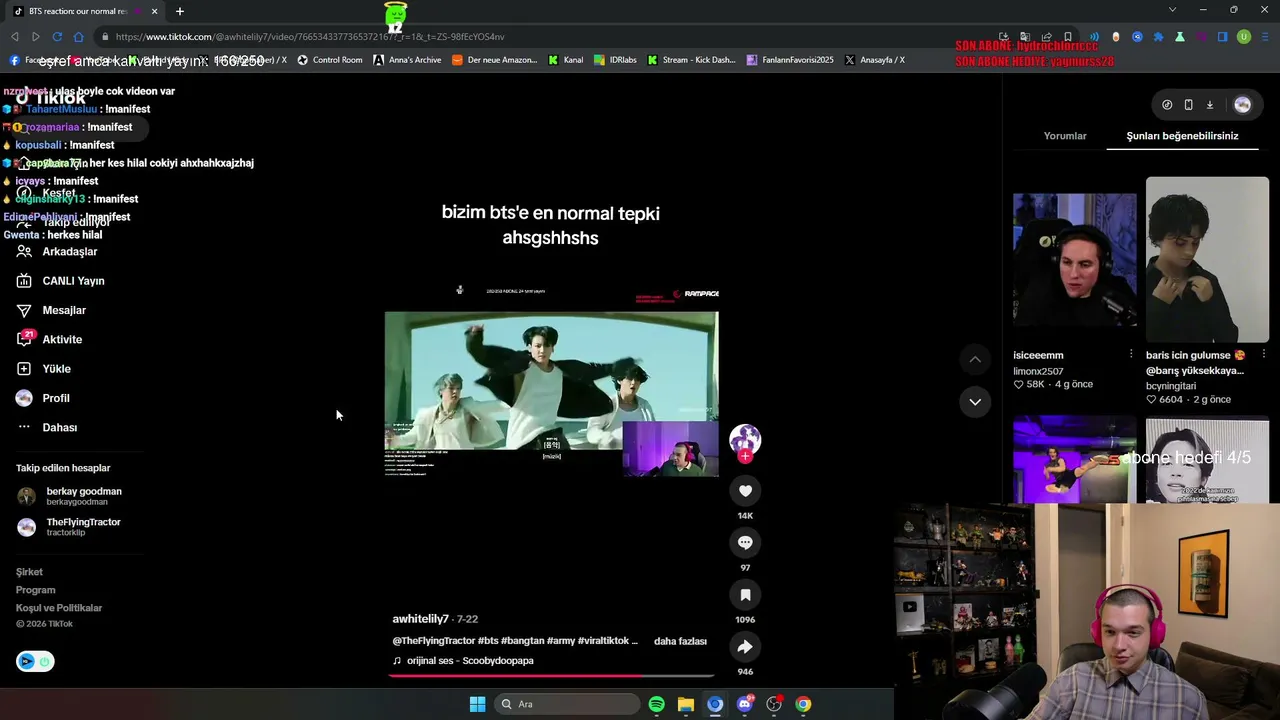Open the profile avatar in top pill
This screenshot has width=1280, height=720.
click(x=1242, y=105)
